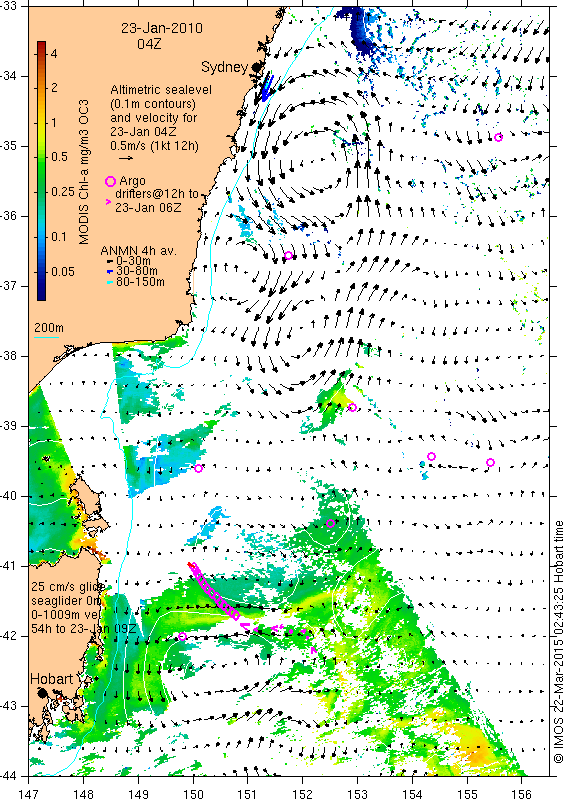The width and height of the screenshot is (570, 800).
Task: Click the cyan 80-150m legend marker
Action: pyautogui.click(x=108, y=282)
